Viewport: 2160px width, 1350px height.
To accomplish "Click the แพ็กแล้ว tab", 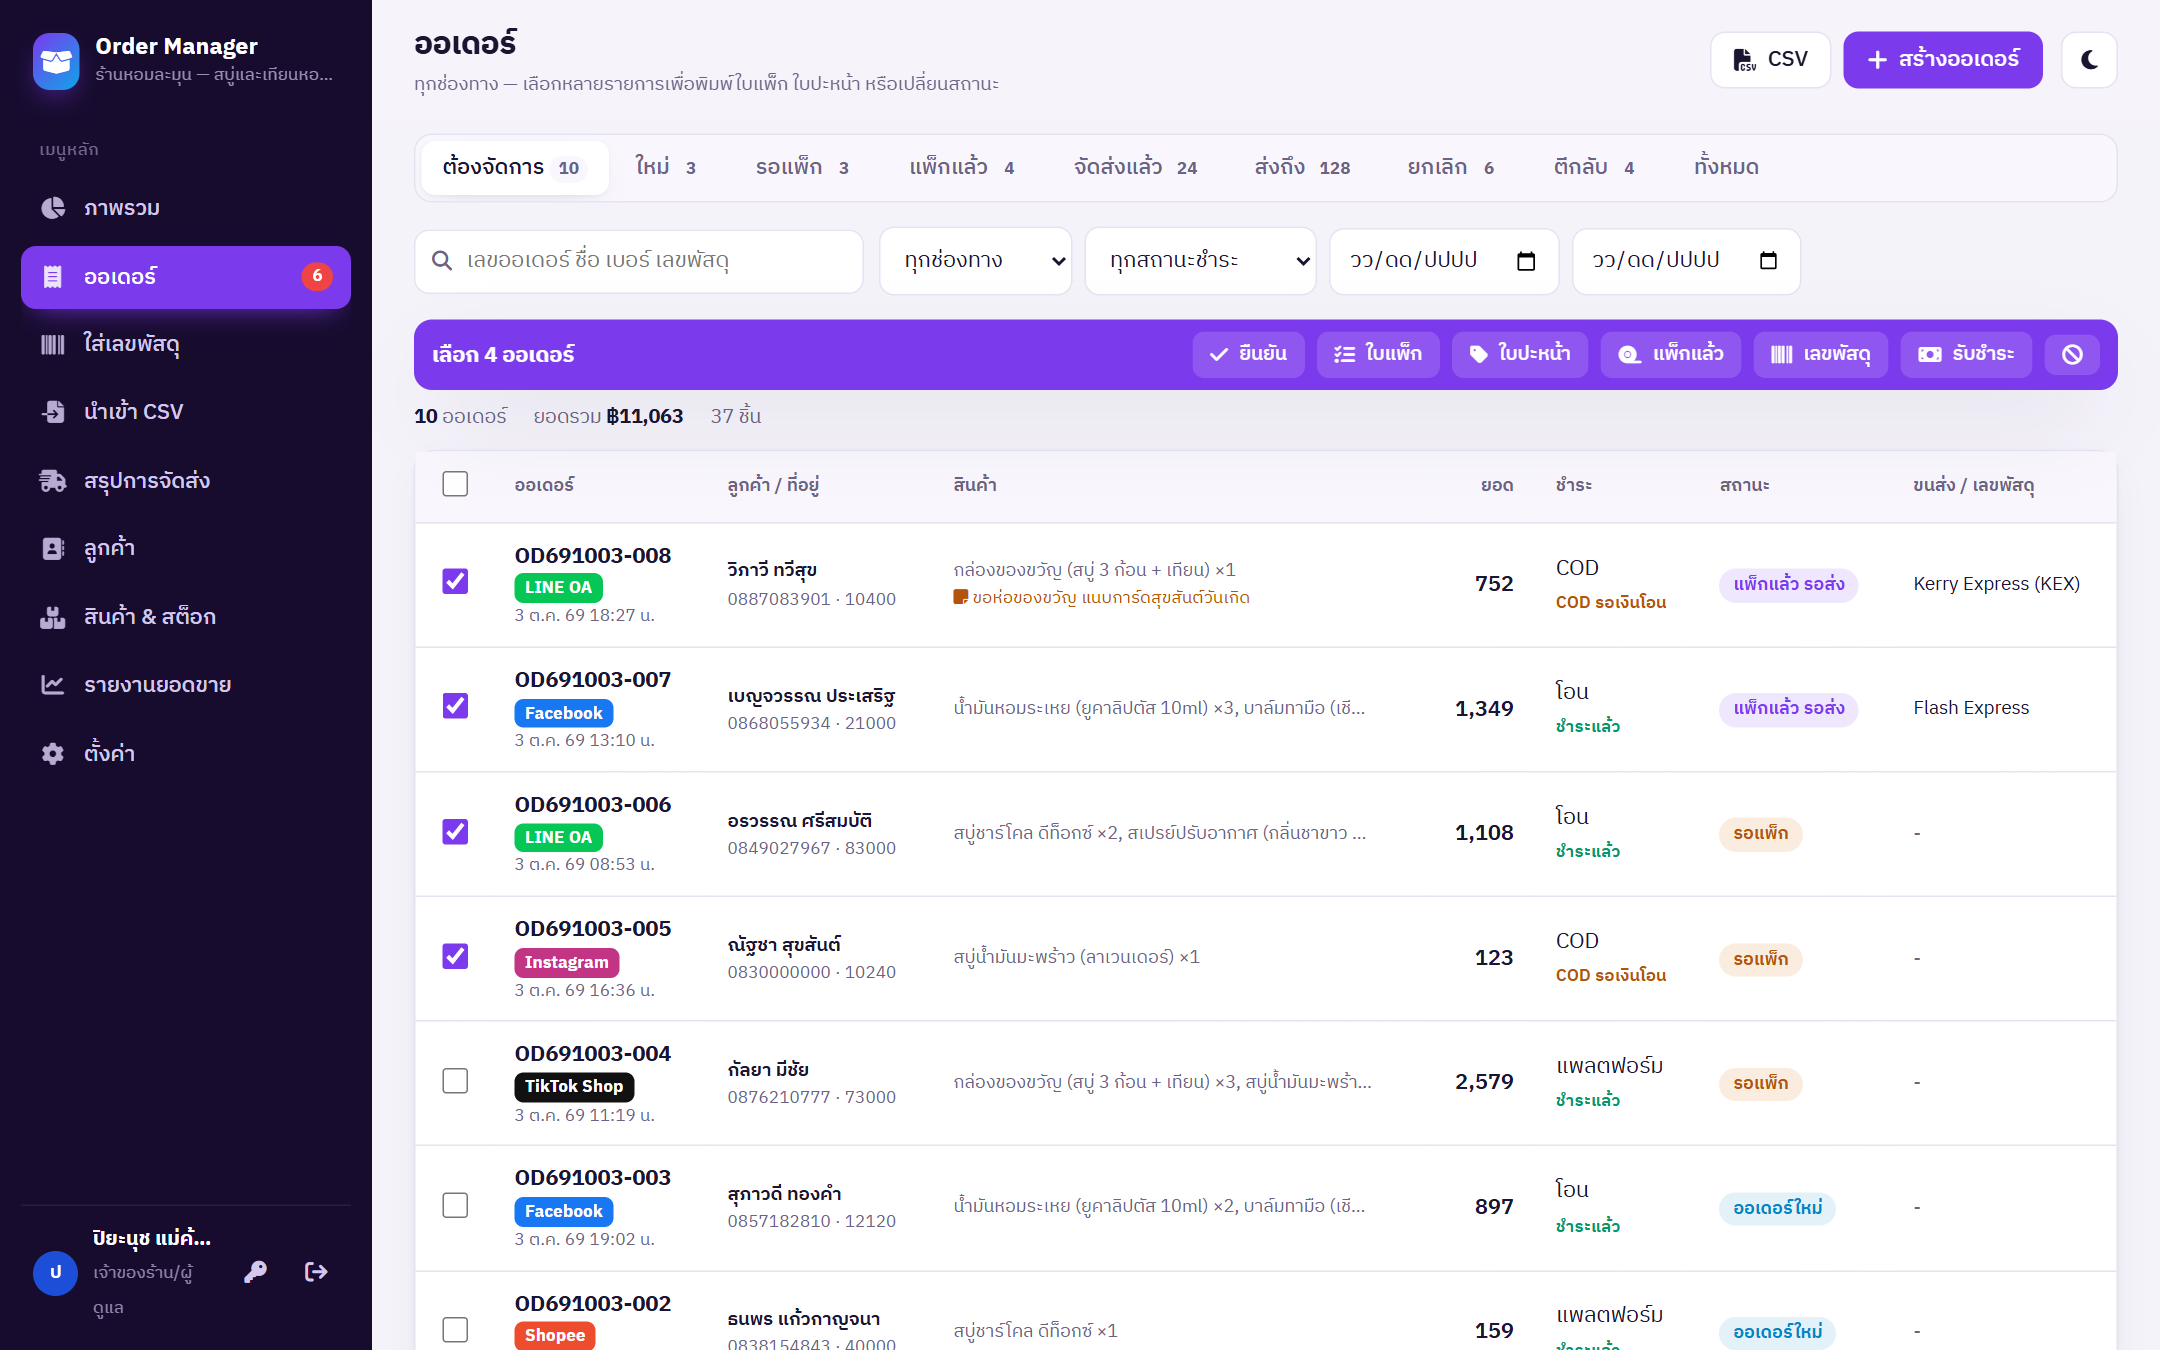I will [962, 167].
